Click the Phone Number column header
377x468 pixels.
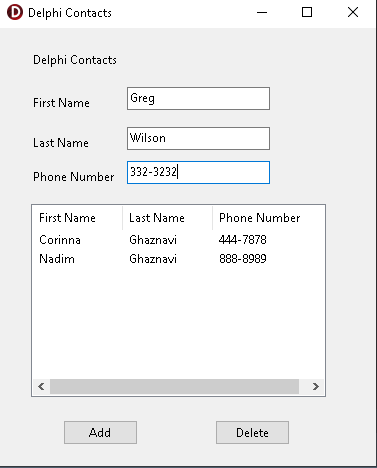[268, 218]
